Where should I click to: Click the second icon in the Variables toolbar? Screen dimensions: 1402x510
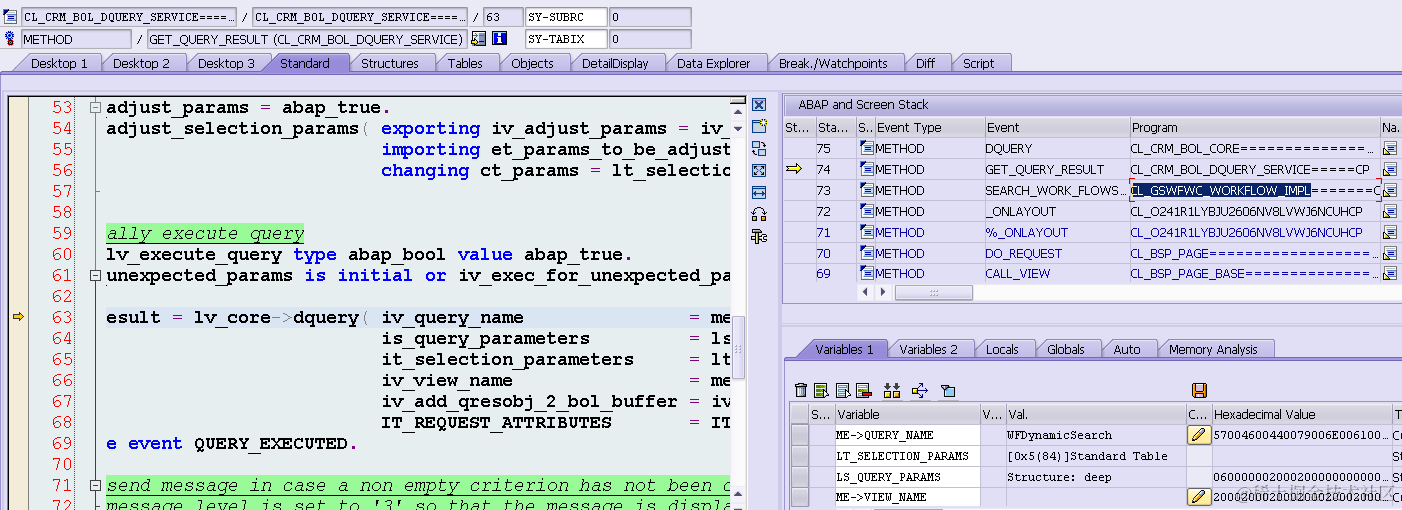pyautogui.click(x=821, y=390)
